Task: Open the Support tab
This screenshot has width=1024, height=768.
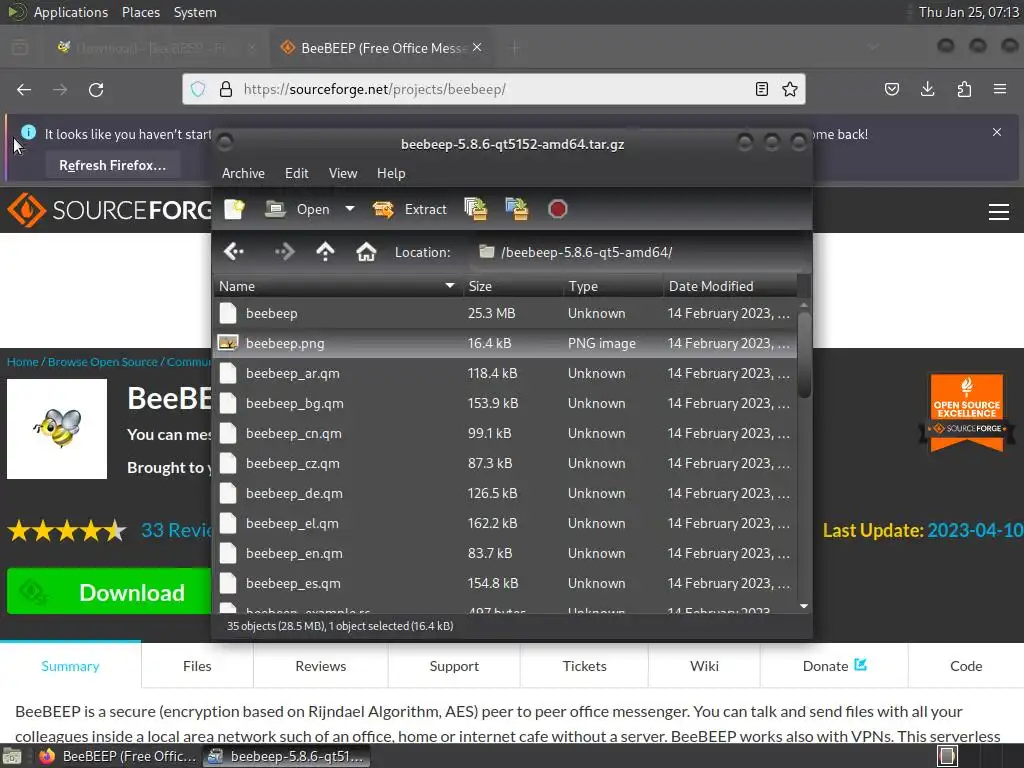Action: point(454,666)
